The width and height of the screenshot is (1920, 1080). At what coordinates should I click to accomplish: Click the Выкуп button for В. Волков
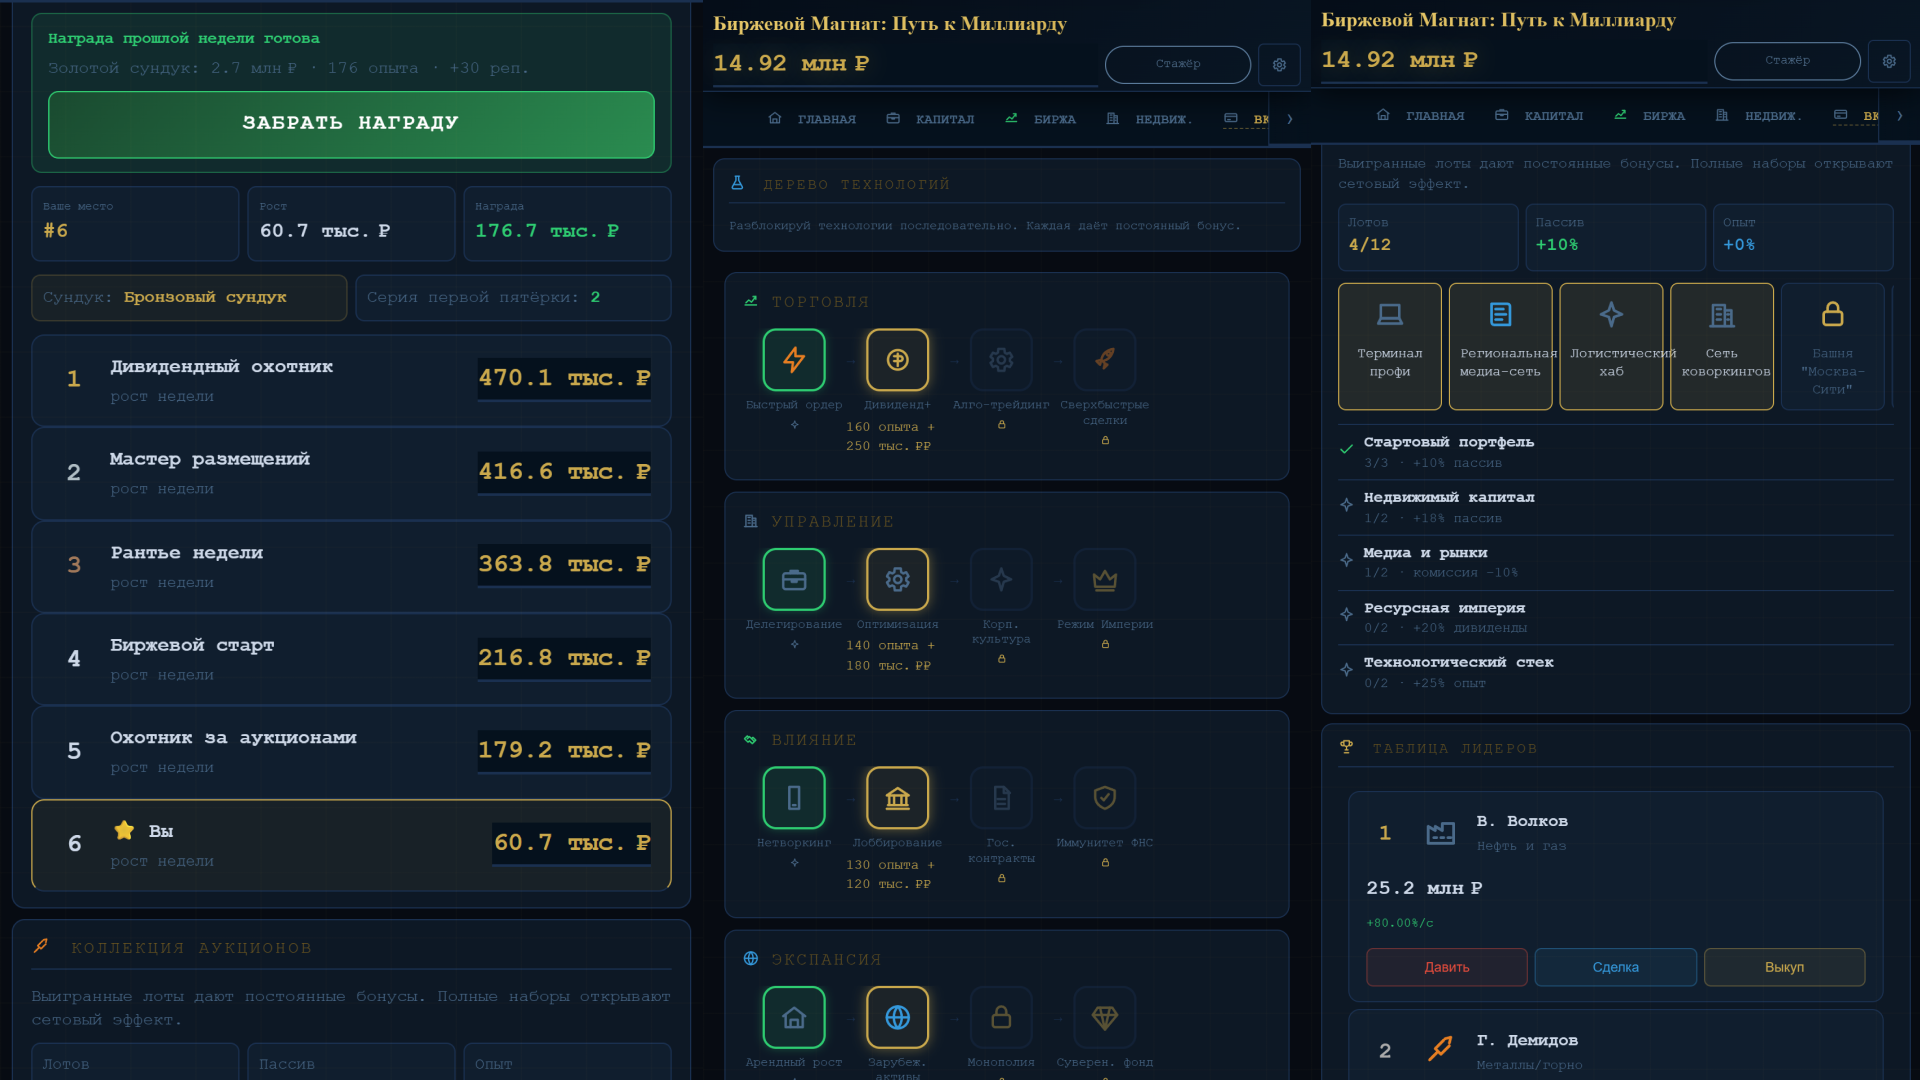[1784, 967]
